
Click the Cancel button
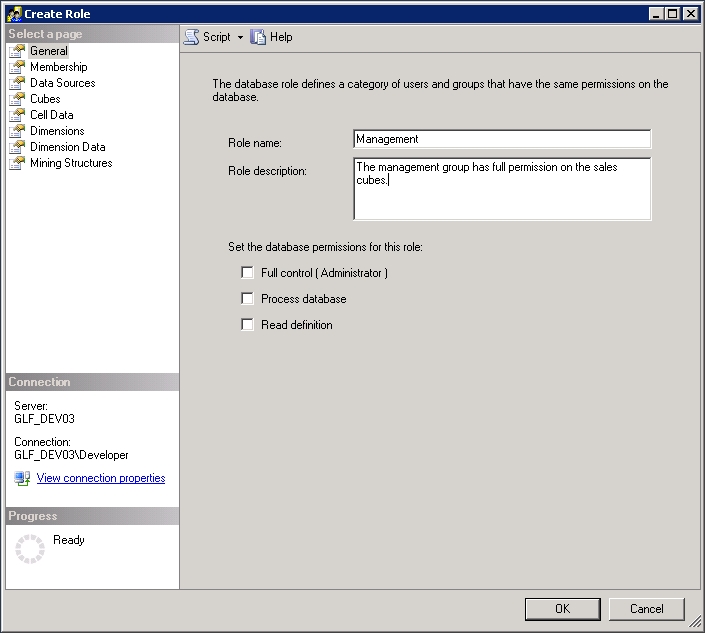[647, 609]
